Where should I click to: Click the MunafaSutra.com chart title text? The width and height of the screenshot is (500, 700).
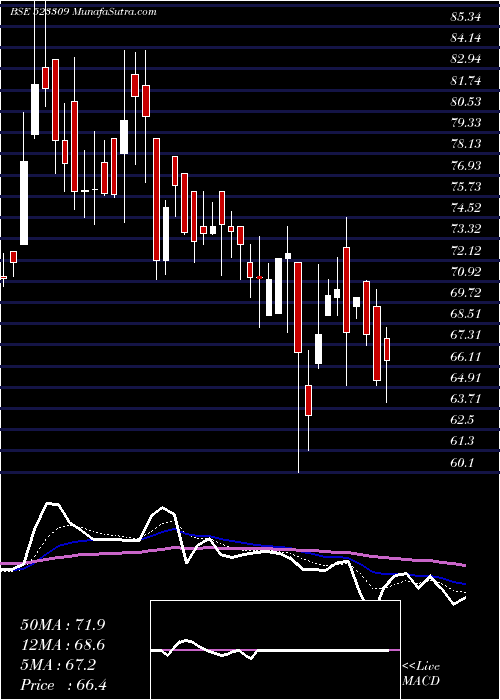[114, 12]
